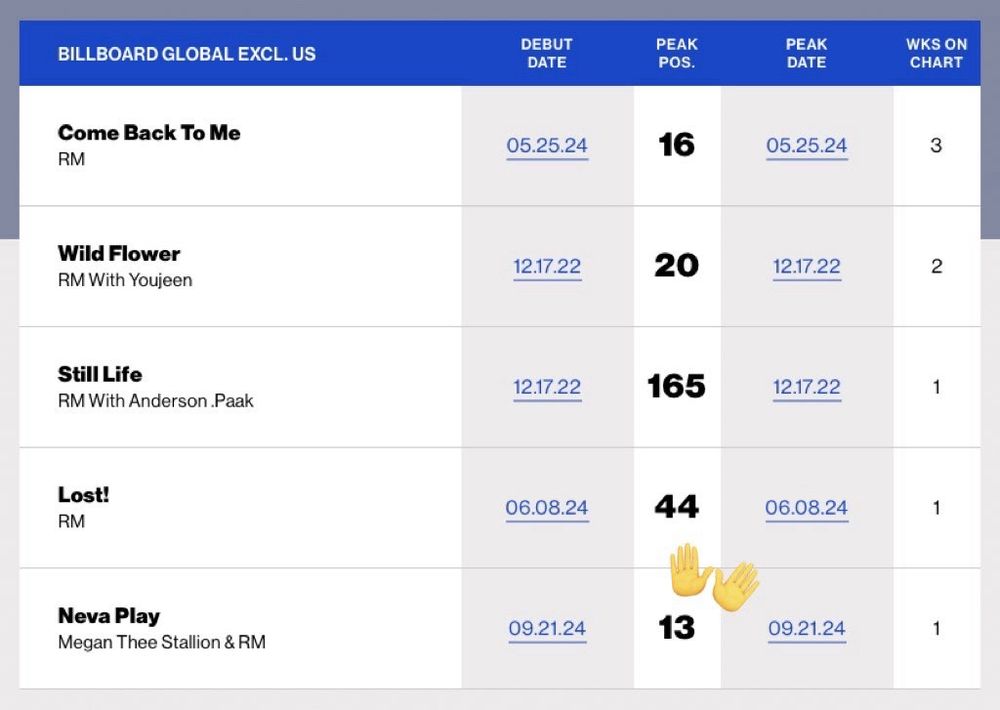Click the Wks On Chart column header
Image resolution: width=1000 pixels, height=710 pixels.
(x=936, y=54)
